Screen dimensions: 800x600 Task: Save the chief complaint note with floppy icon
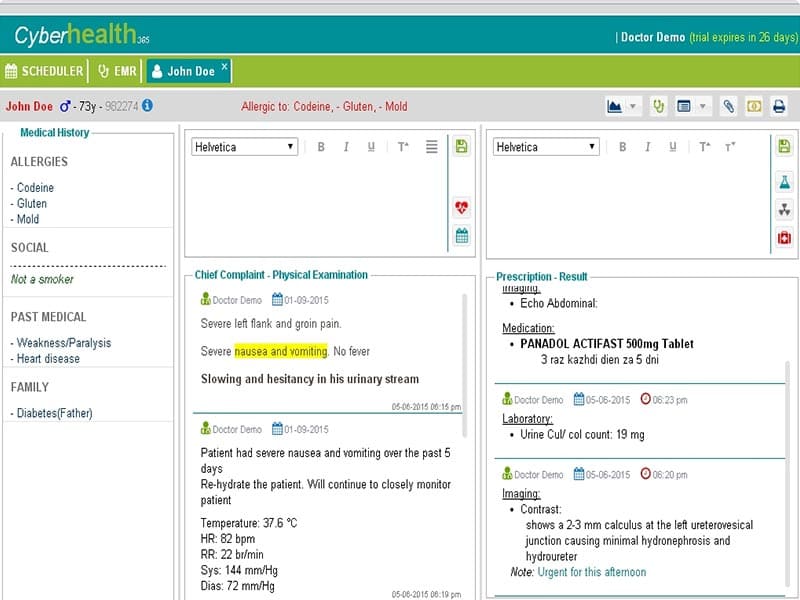click(462, 146)
